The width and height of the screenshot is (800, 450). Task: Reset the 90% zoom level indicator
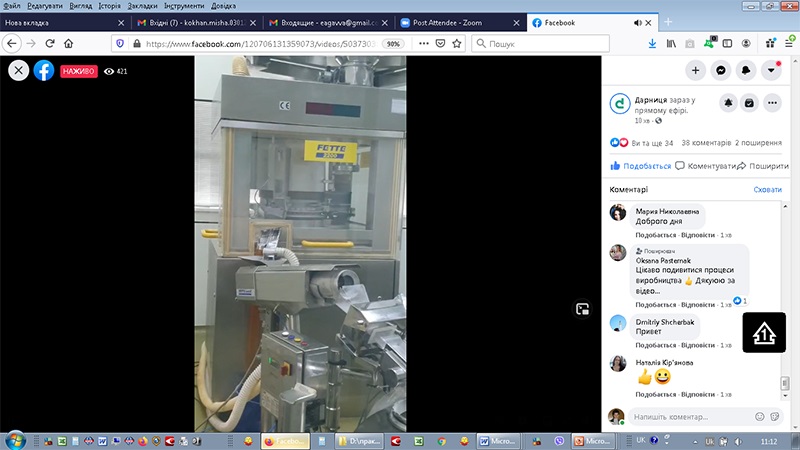click(x=393, y=44)
